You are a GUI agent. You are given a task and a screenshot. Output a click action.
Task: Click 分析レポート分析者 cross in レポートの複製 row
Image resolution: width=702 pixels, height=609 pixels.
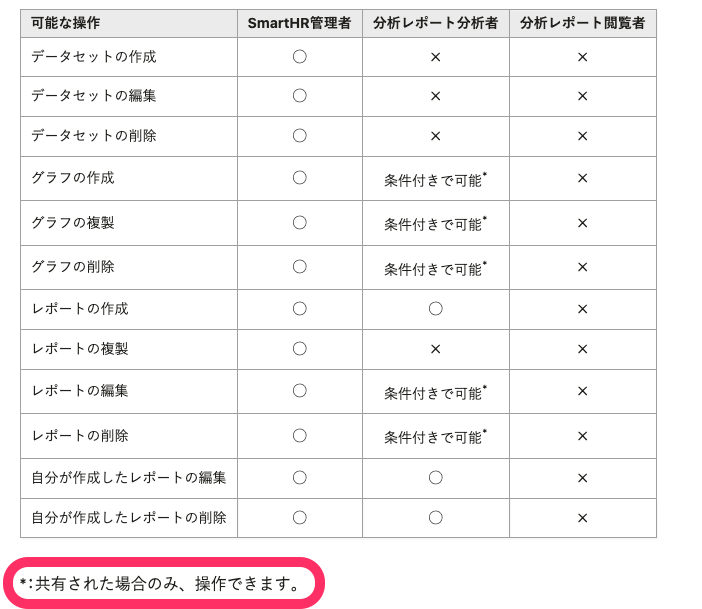[435, 349]
